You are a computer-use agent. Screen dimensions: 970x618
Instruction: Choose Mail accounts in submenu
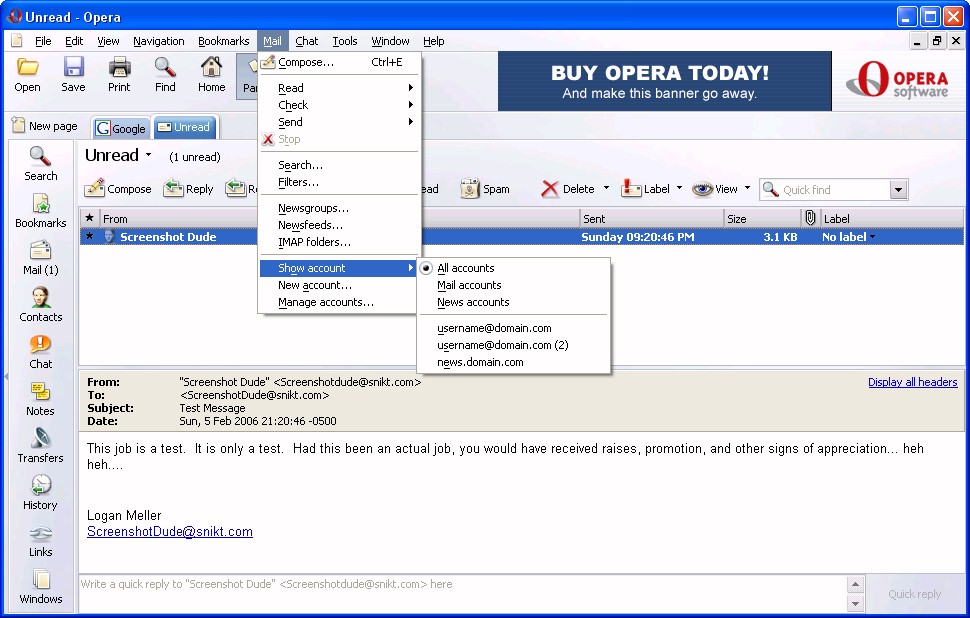point(469,285)
